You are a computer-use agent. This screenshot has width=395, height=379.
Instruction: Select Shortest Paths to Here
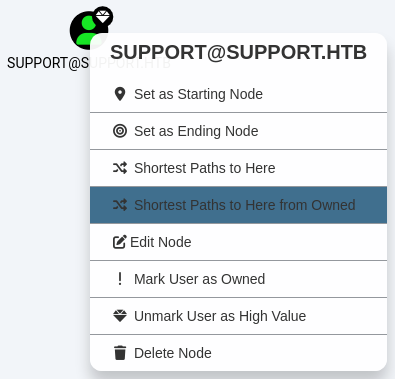[238, 168]
